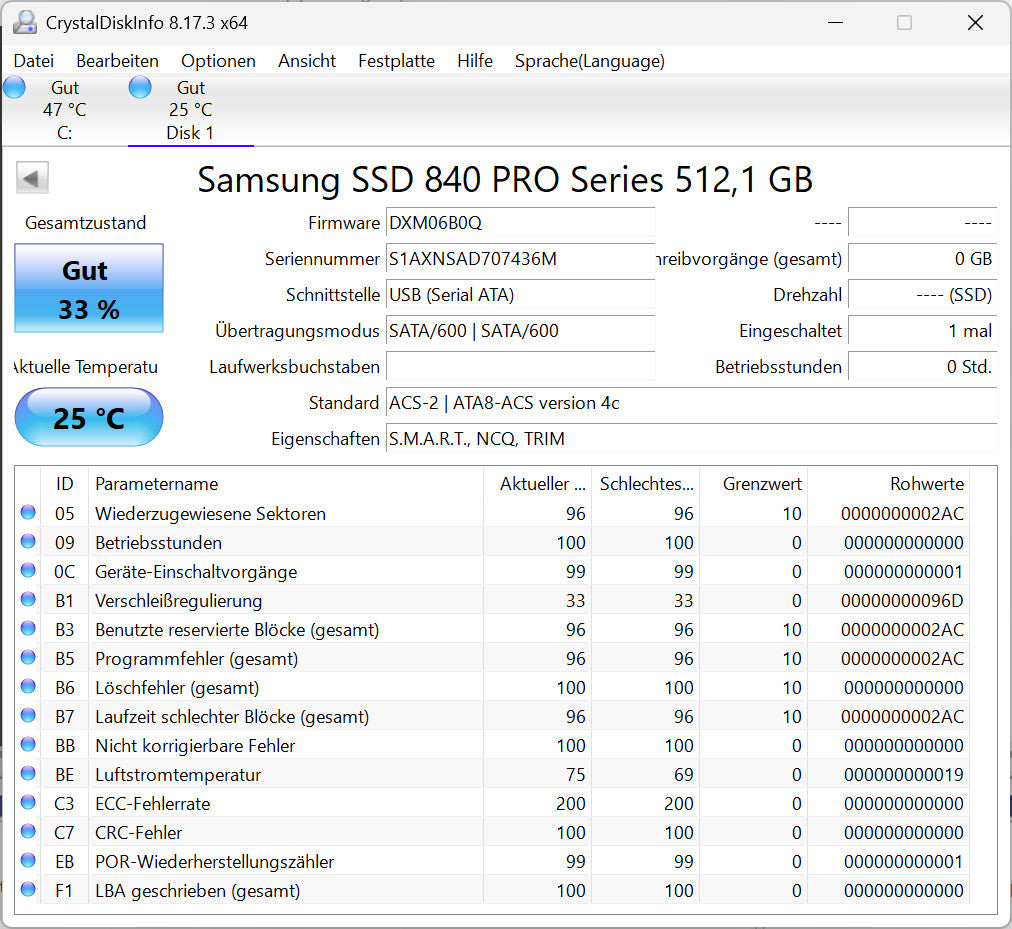Switch to the C: drive tab
Viewport: 1012px width, 929px height.
[x=64, y=110]
